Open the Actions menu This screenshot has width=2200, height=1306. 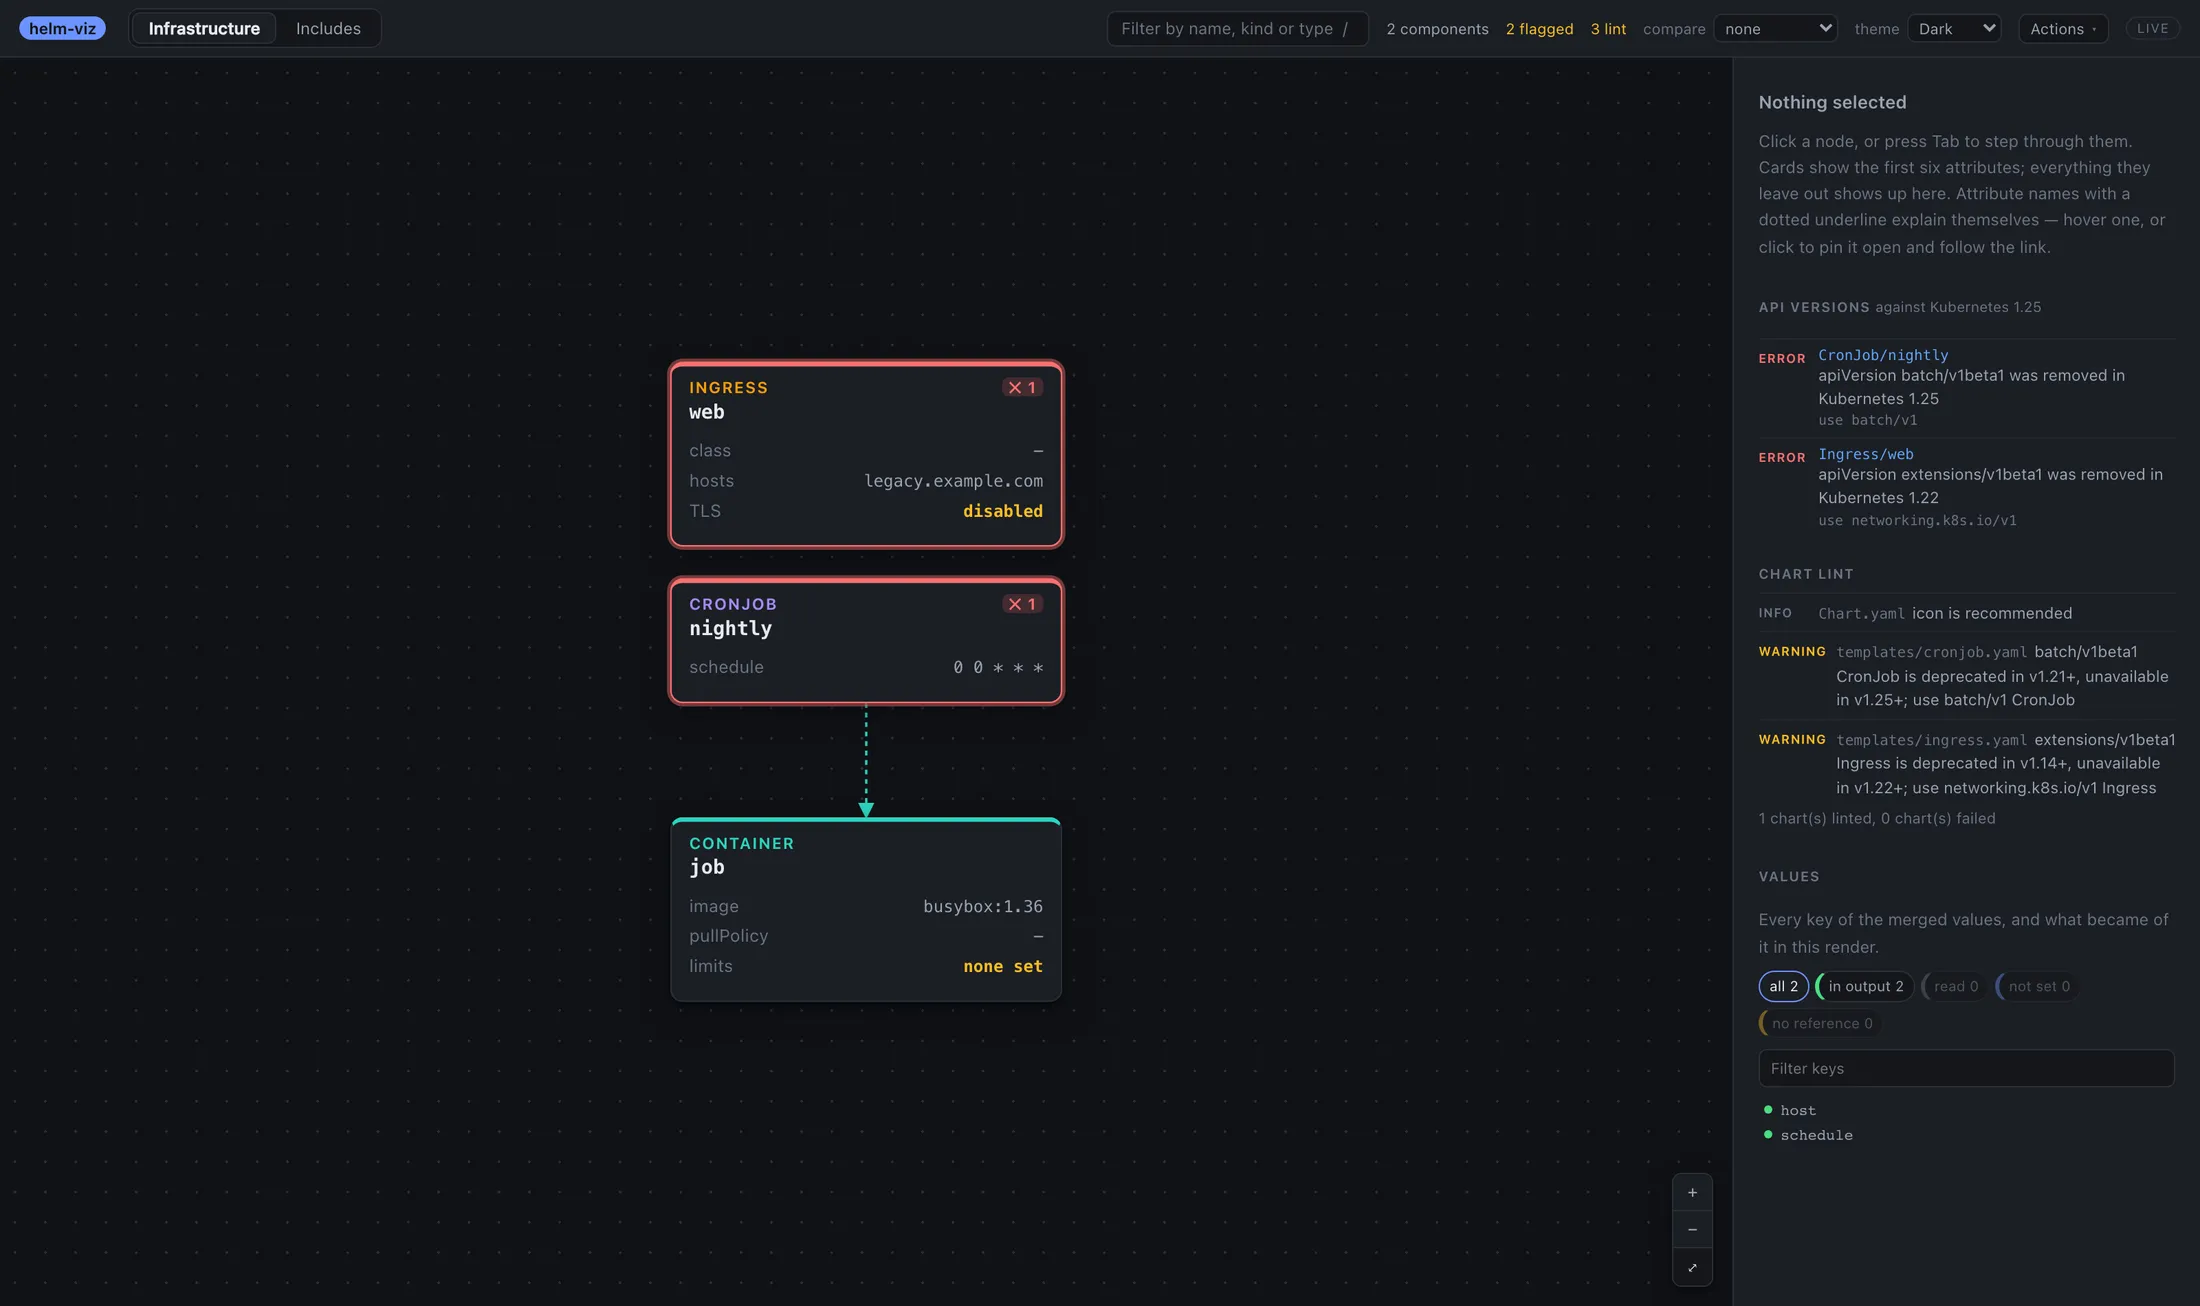[2063, 28]
